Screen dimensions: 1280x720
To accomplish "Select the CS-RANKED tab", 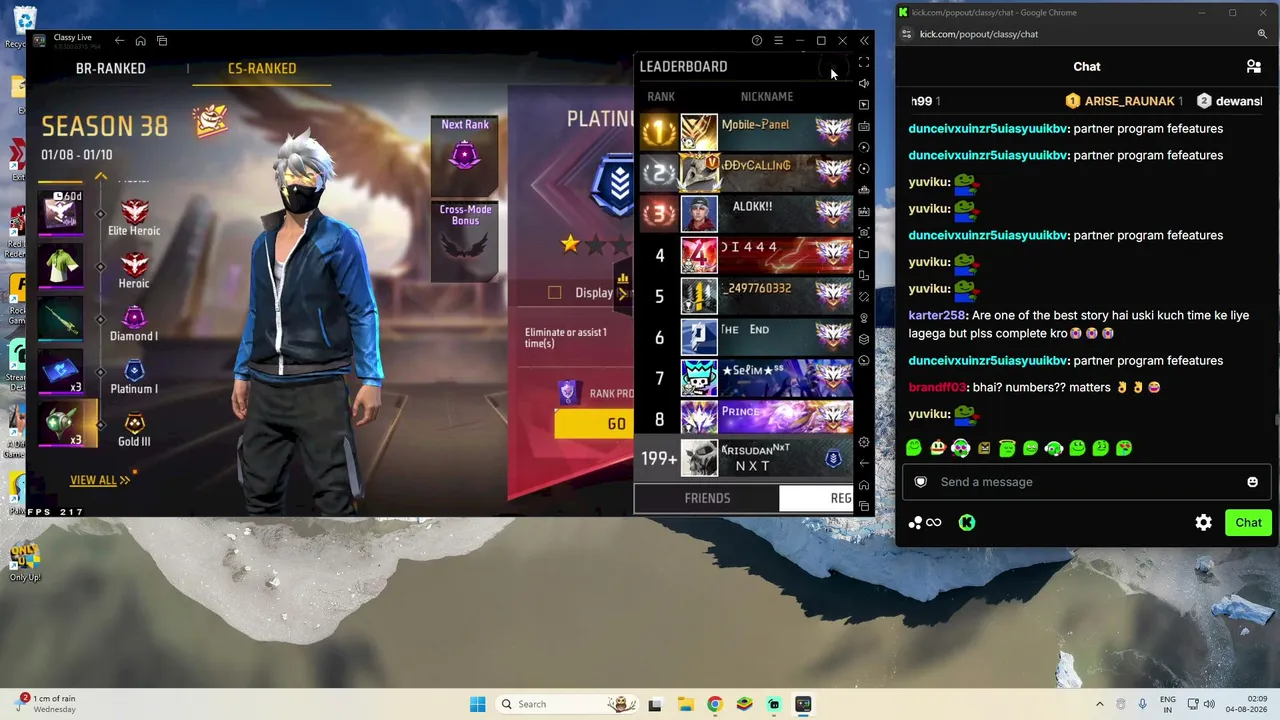I will [262, 68].
